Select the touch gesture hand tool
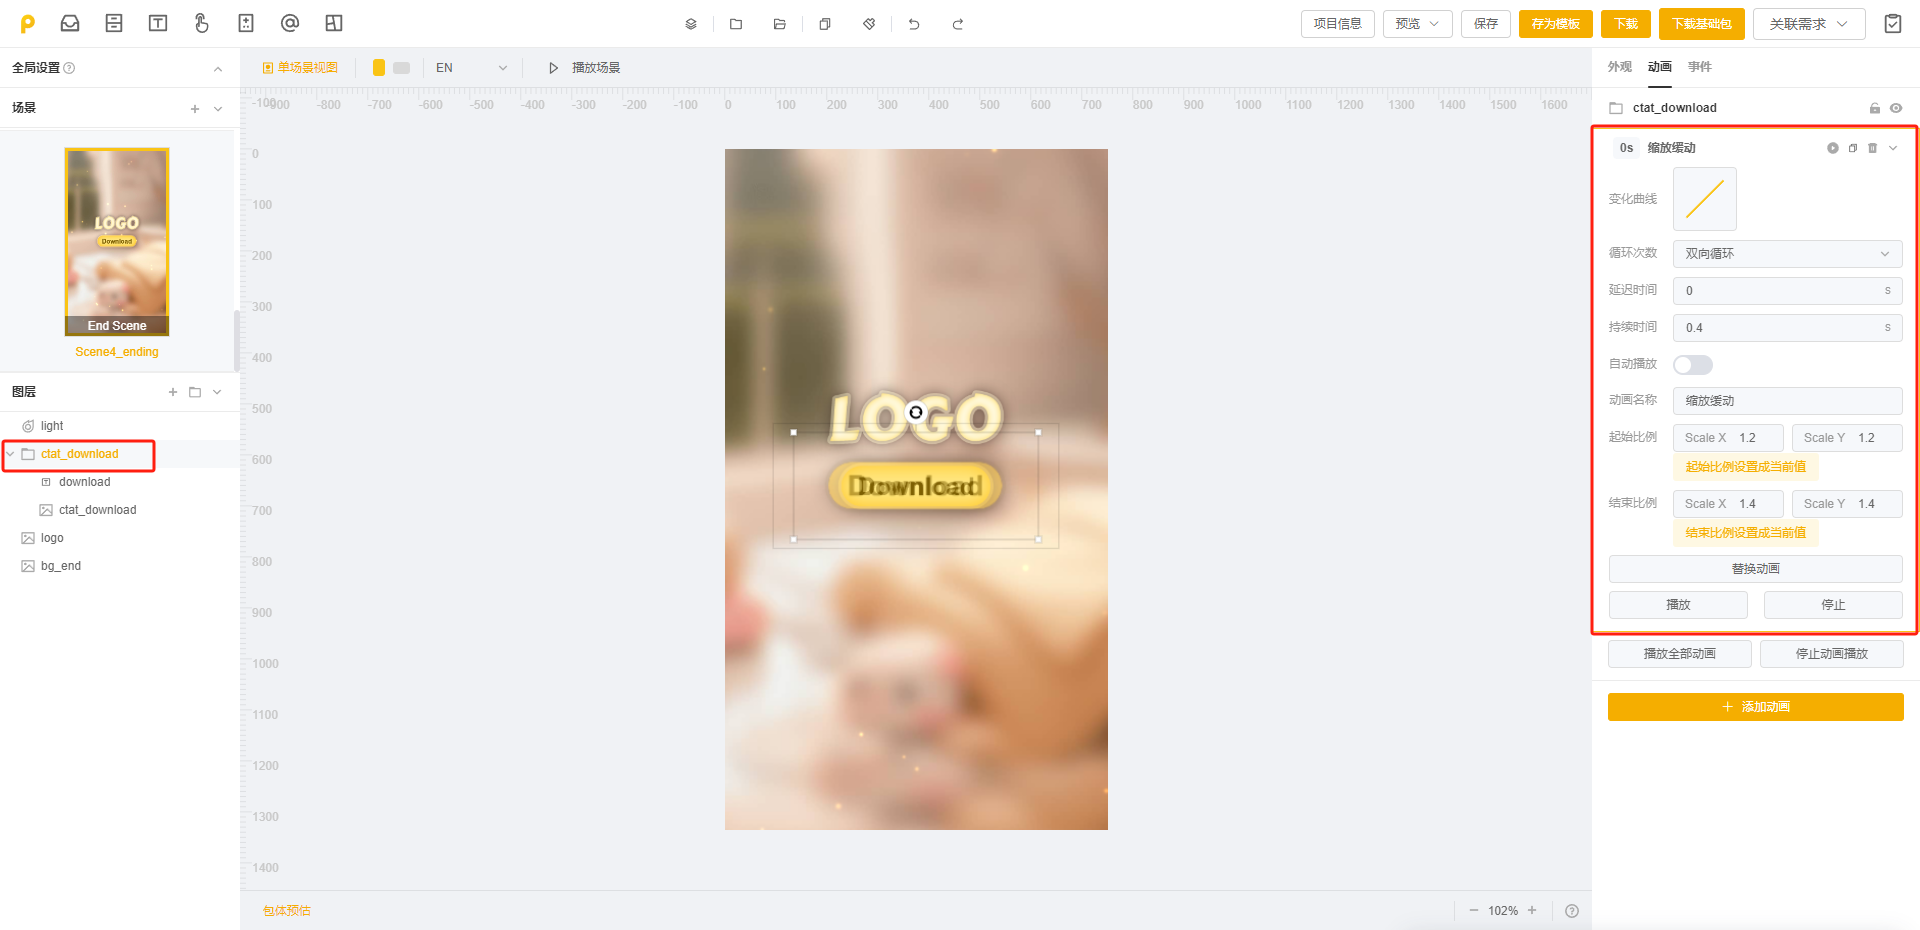 [x=202, y=23]
